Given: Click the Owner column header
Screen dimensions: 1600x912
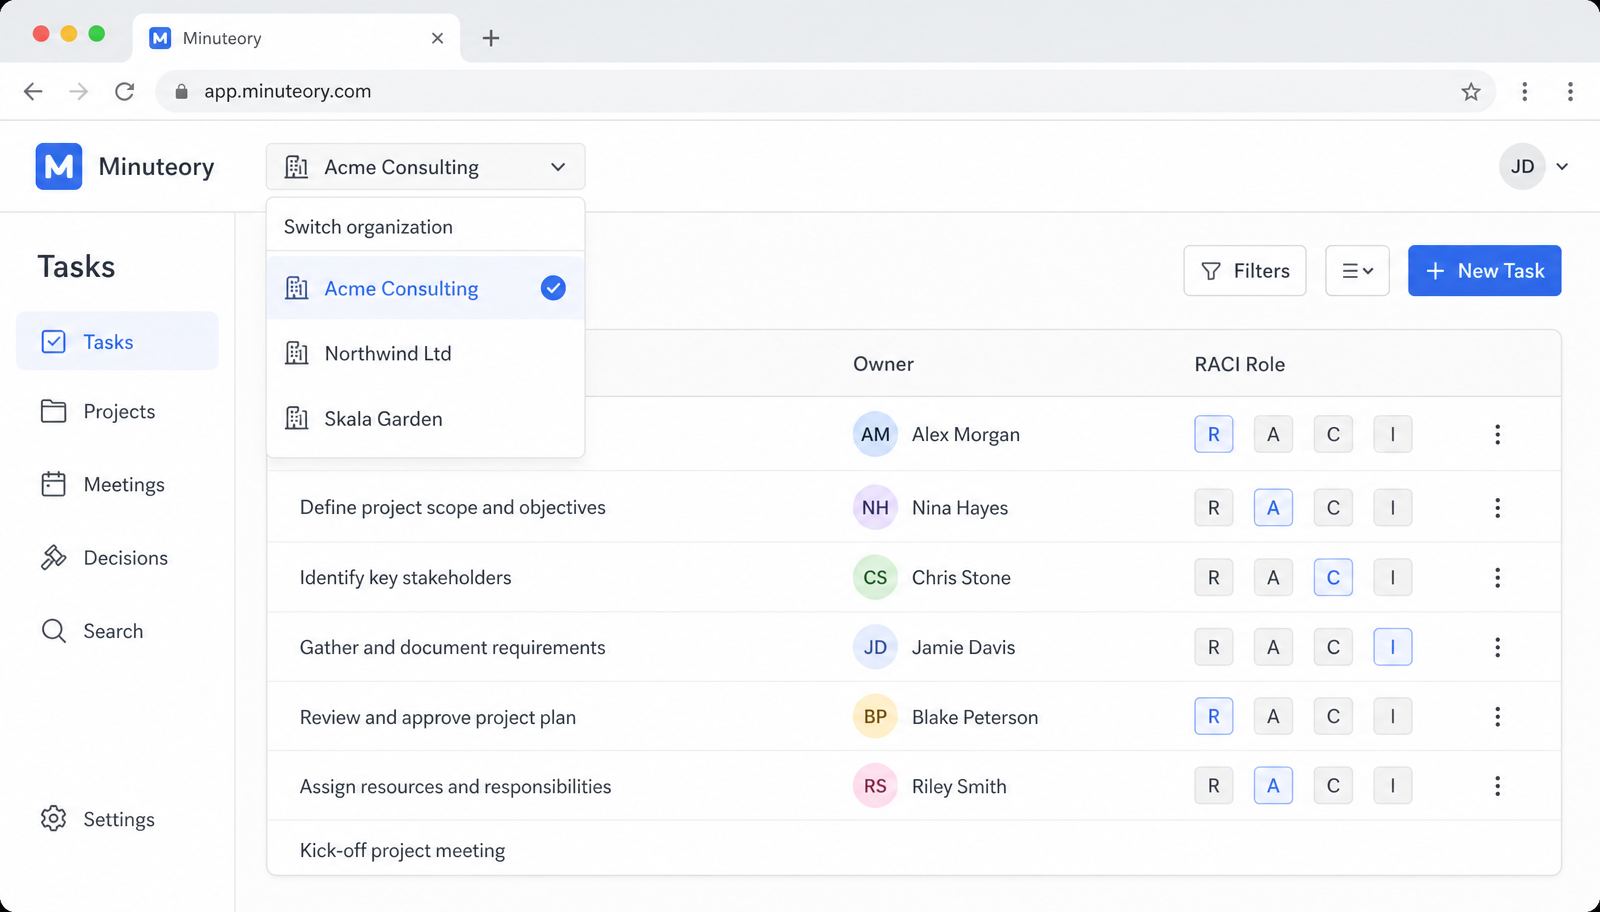Looking at the screenshot, I should pyautogui.click(x=883, y=364).
